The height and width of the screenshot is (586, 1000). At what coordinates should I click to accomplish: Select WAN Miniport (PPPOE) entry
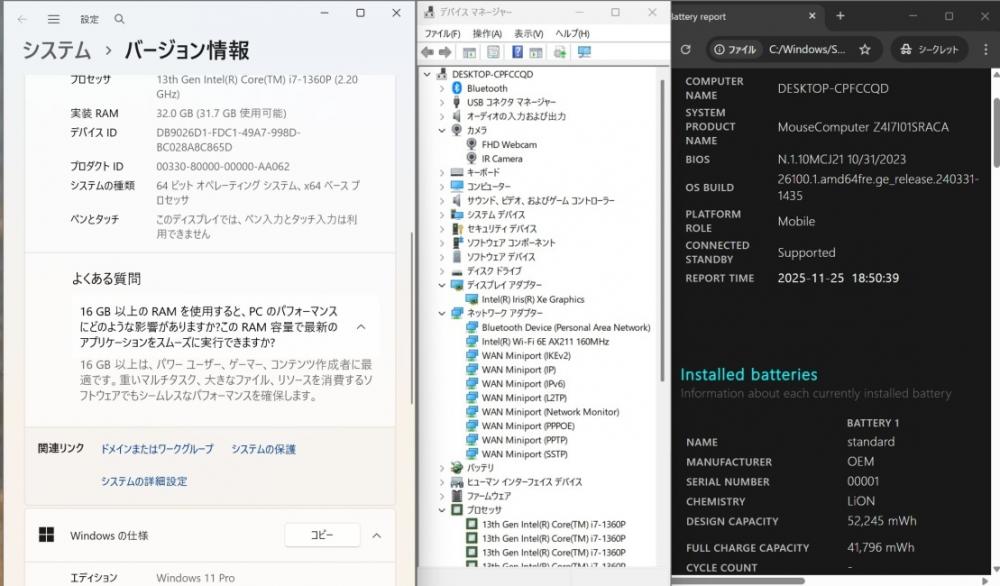pos(528,425)
